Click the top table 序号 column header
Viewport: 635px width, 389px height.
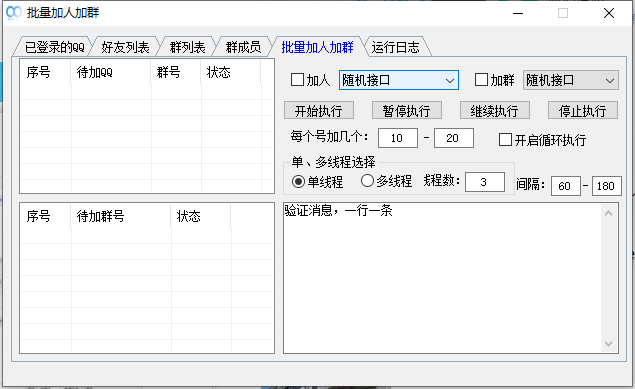(45, 72)
